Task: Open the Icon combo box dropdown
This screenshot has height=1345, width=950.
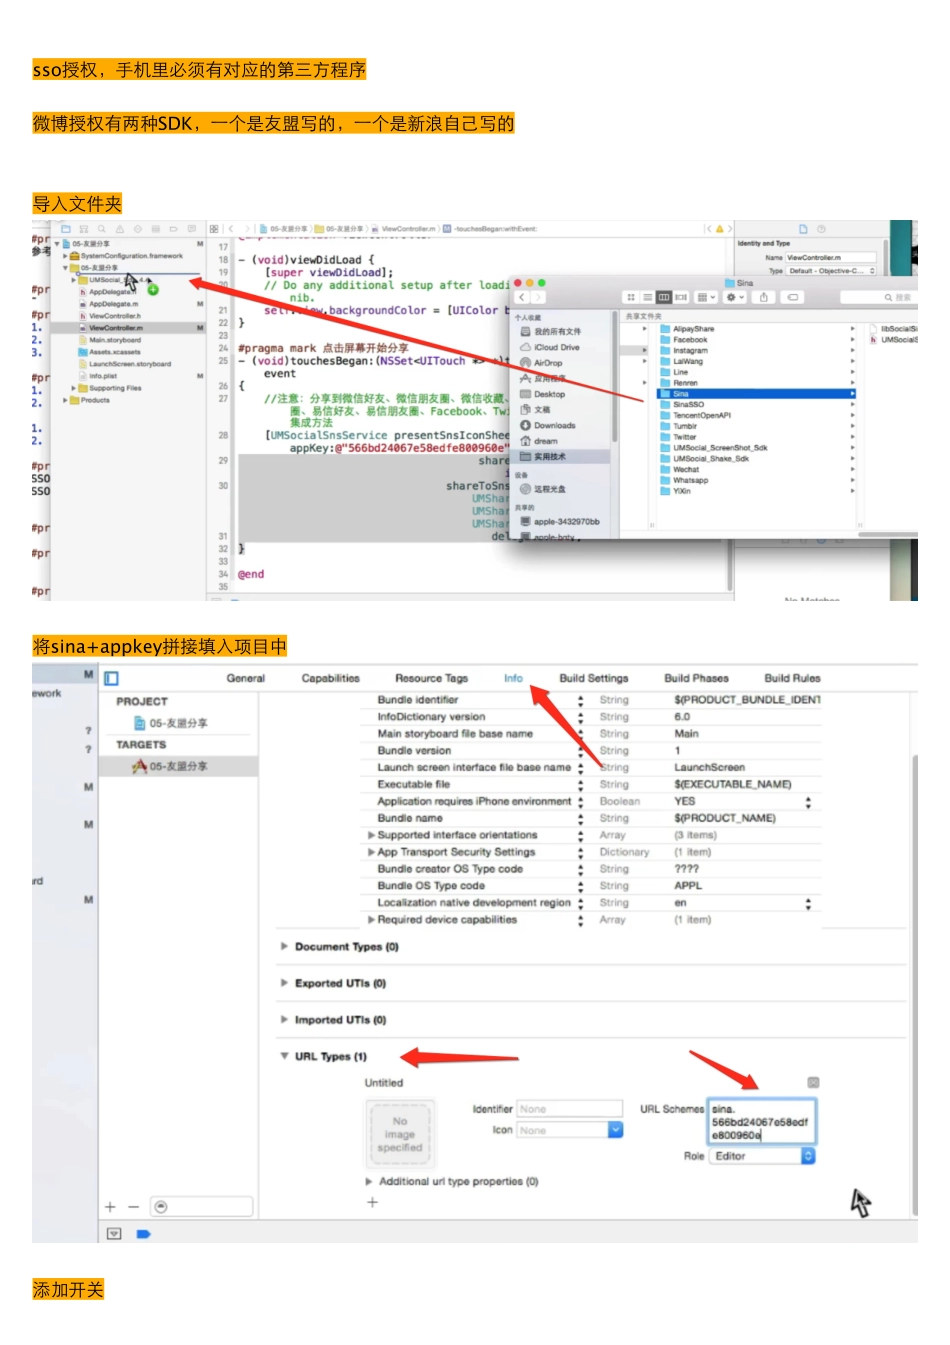Action: pos(615,1130)
